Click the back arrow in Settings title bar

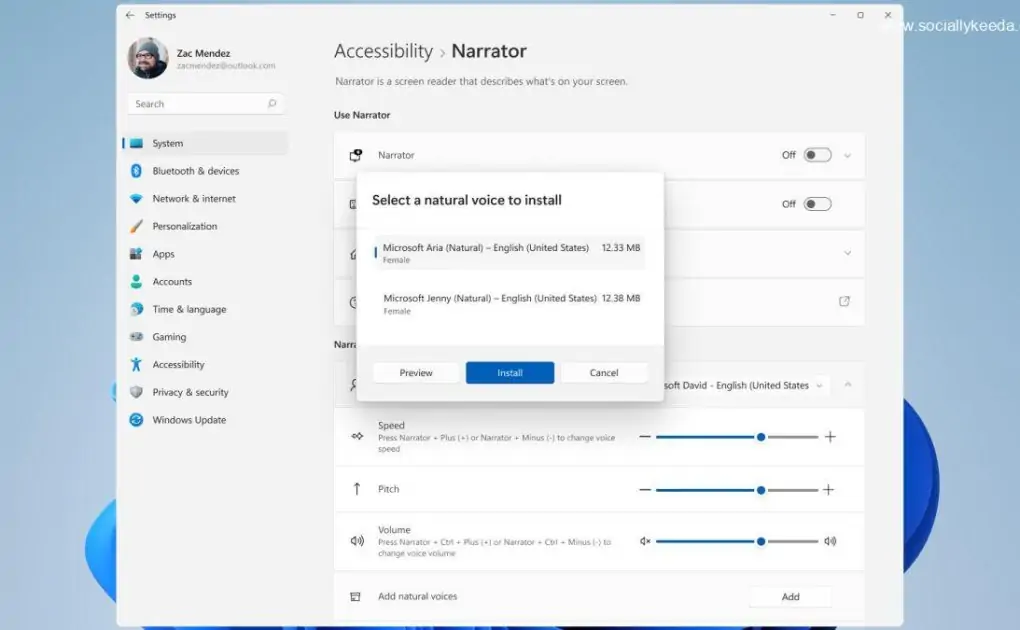coord(130,15)
